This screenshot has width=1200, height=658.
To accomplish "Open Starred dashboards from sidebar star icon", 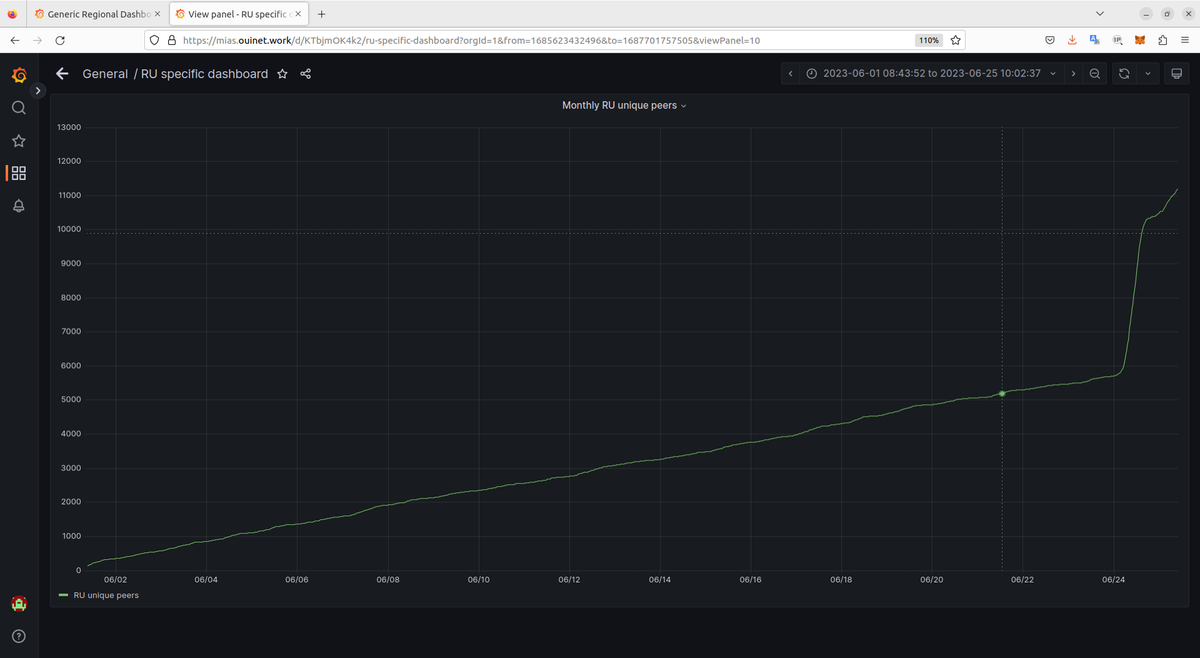I will [x=18, y=141].
